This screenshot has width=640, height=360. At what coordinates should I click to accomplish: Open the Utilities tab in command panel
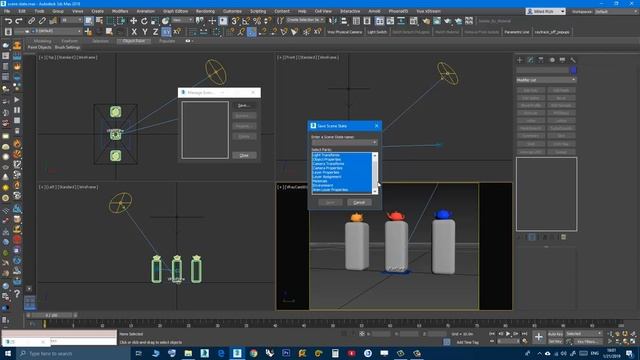coord(573,60)
